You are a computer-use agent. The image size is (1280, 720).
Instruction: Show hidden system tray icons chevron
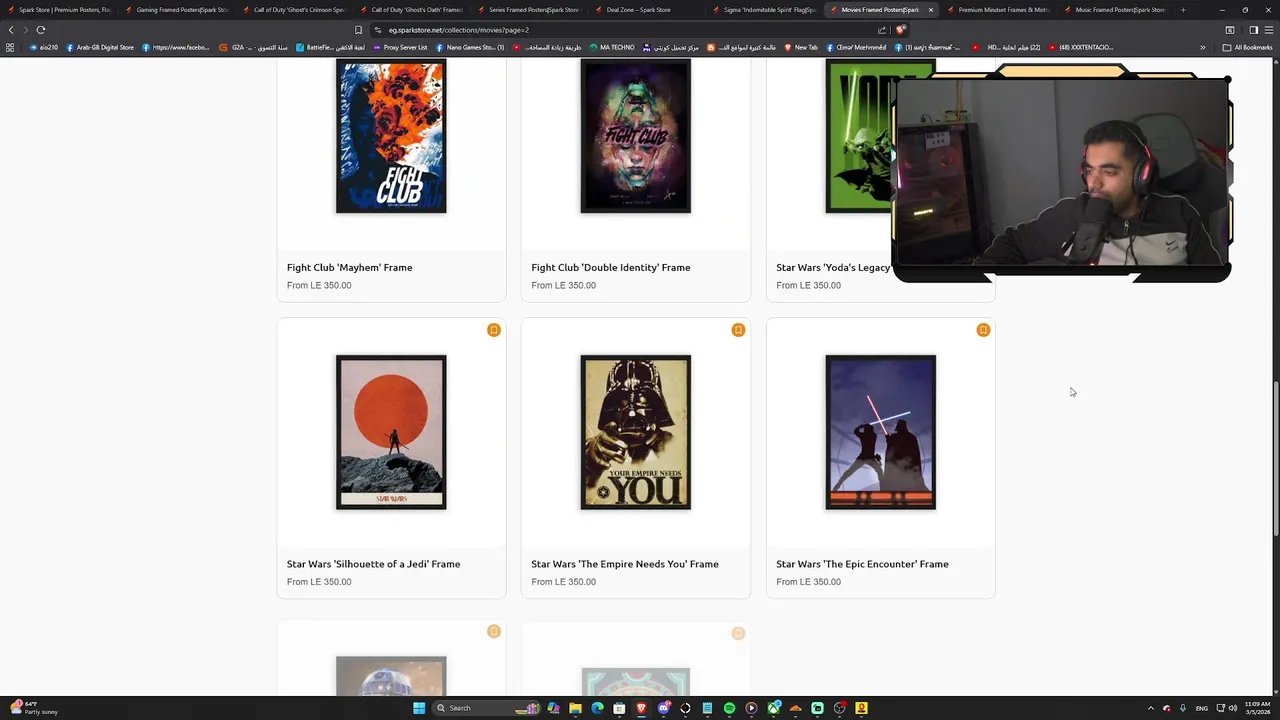point(1150,708)
